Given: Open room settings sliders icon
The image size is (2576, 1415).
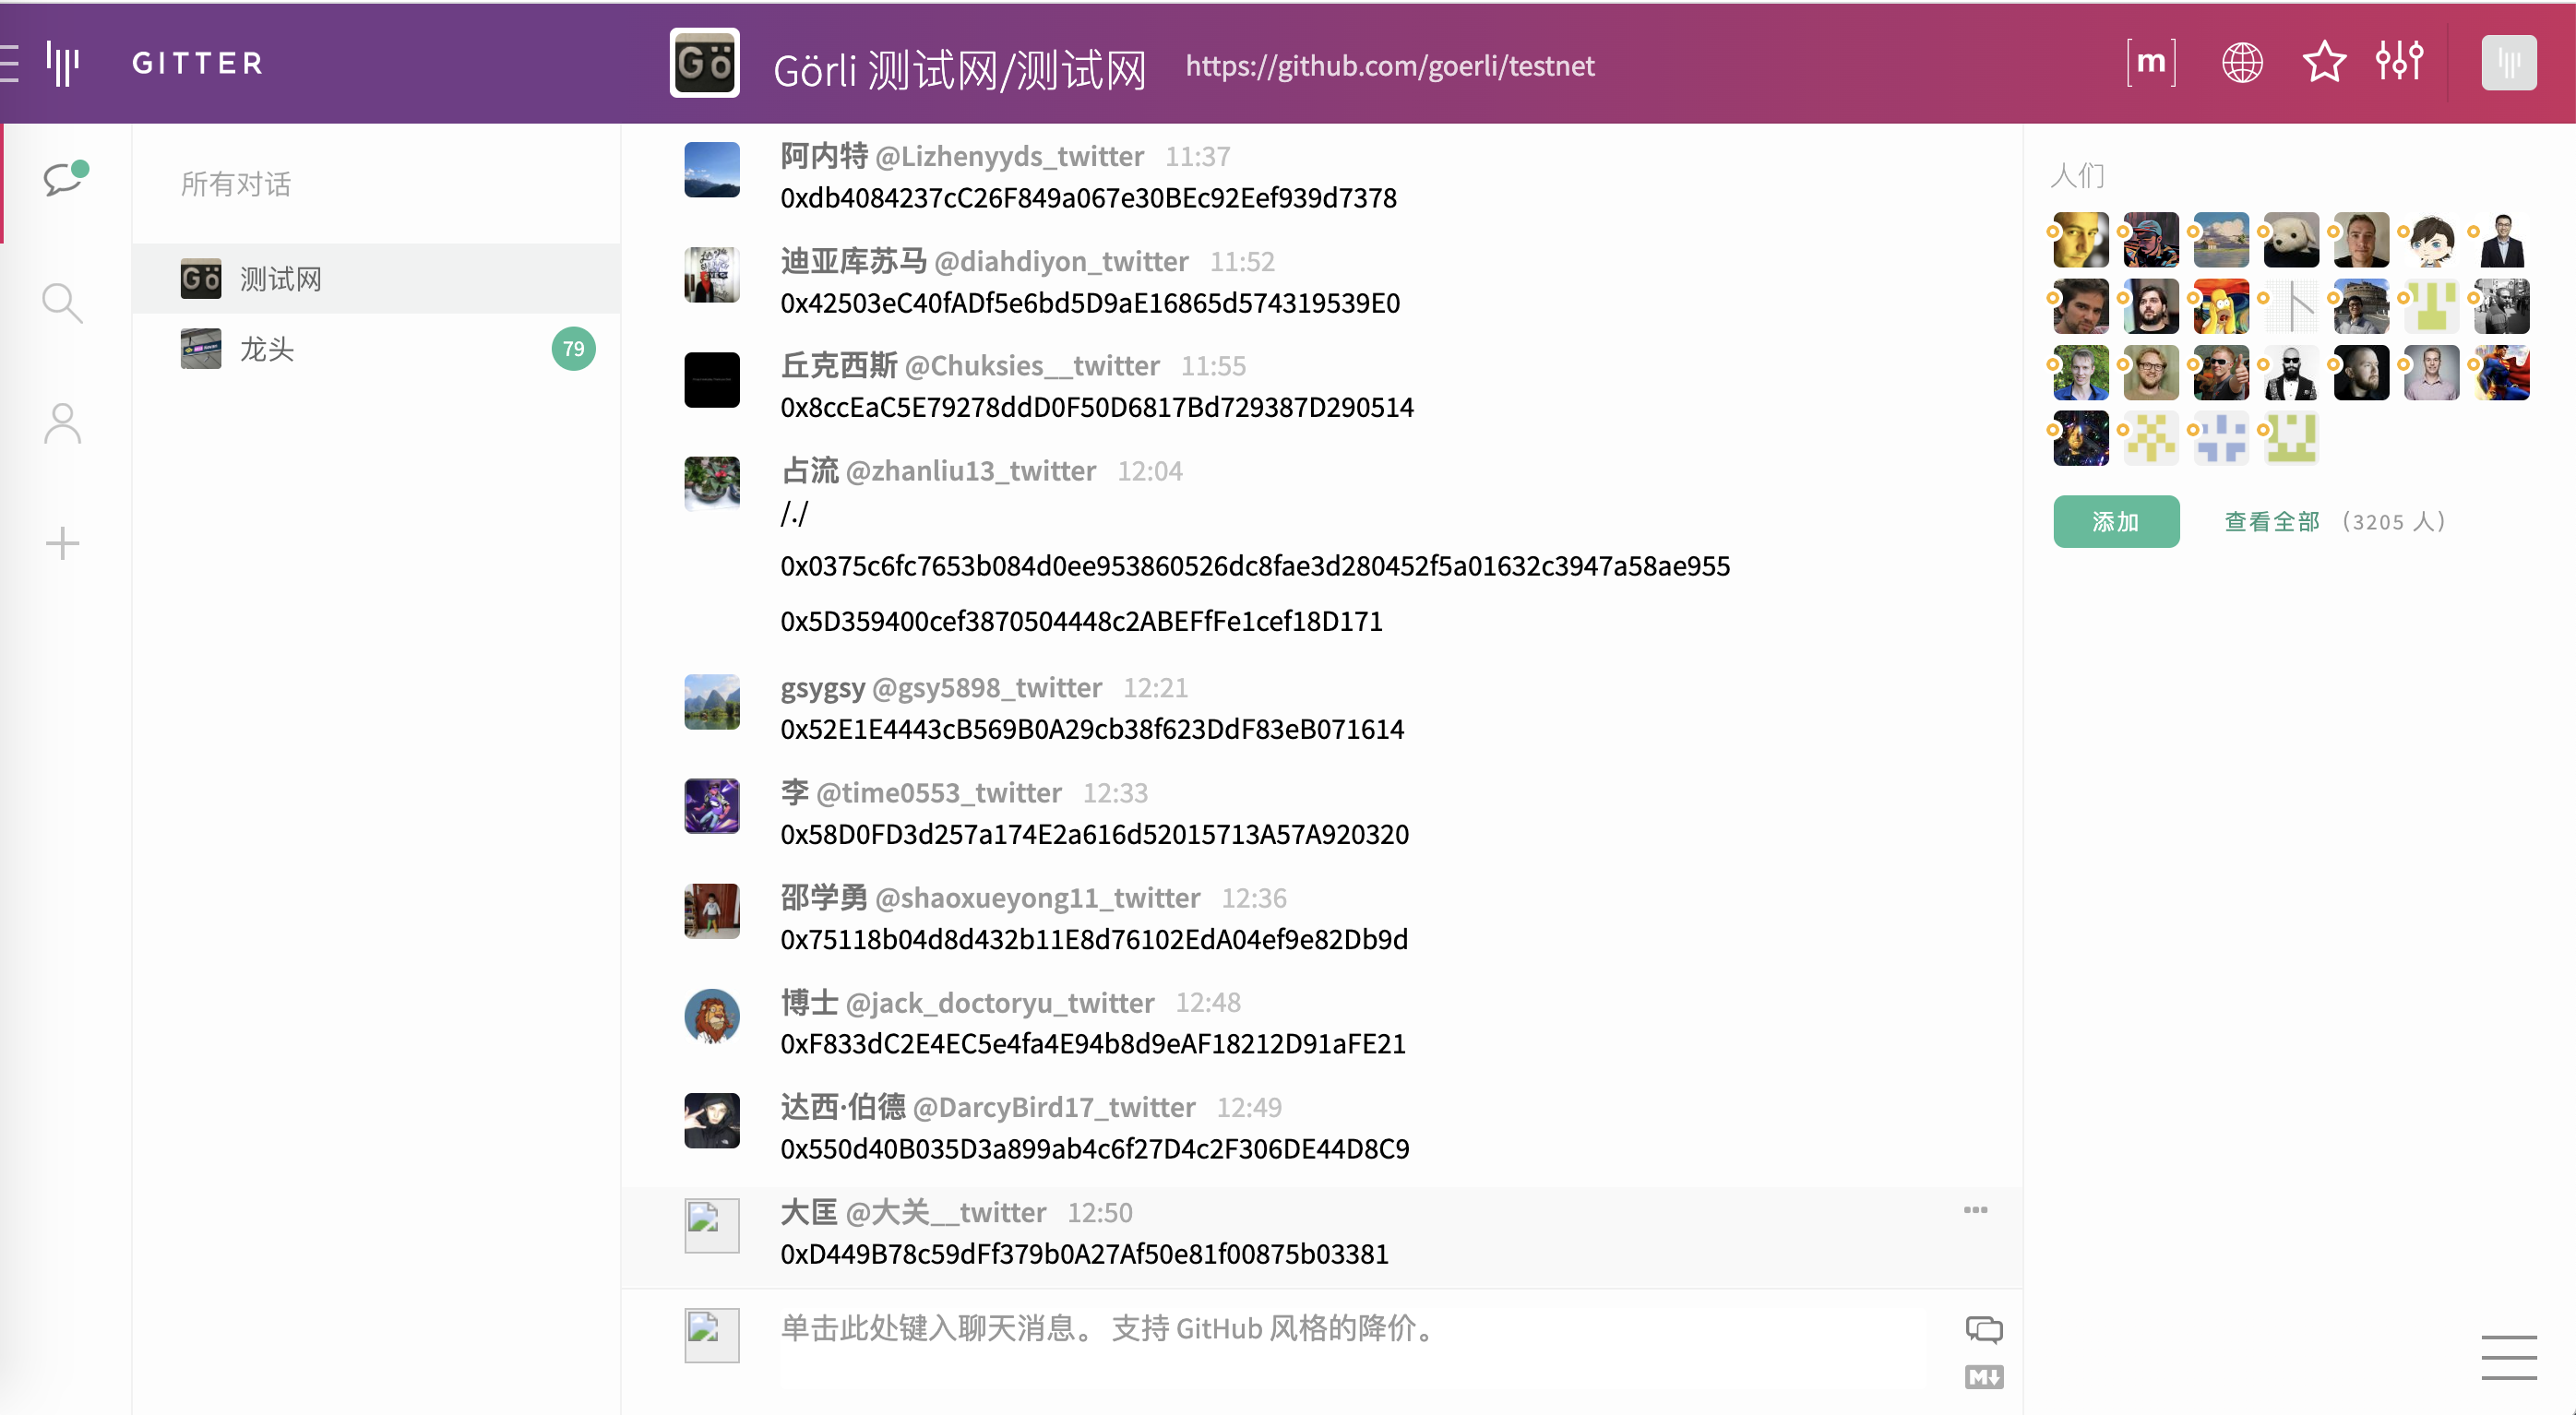Looking at the screenshot, I should 2399,63.
